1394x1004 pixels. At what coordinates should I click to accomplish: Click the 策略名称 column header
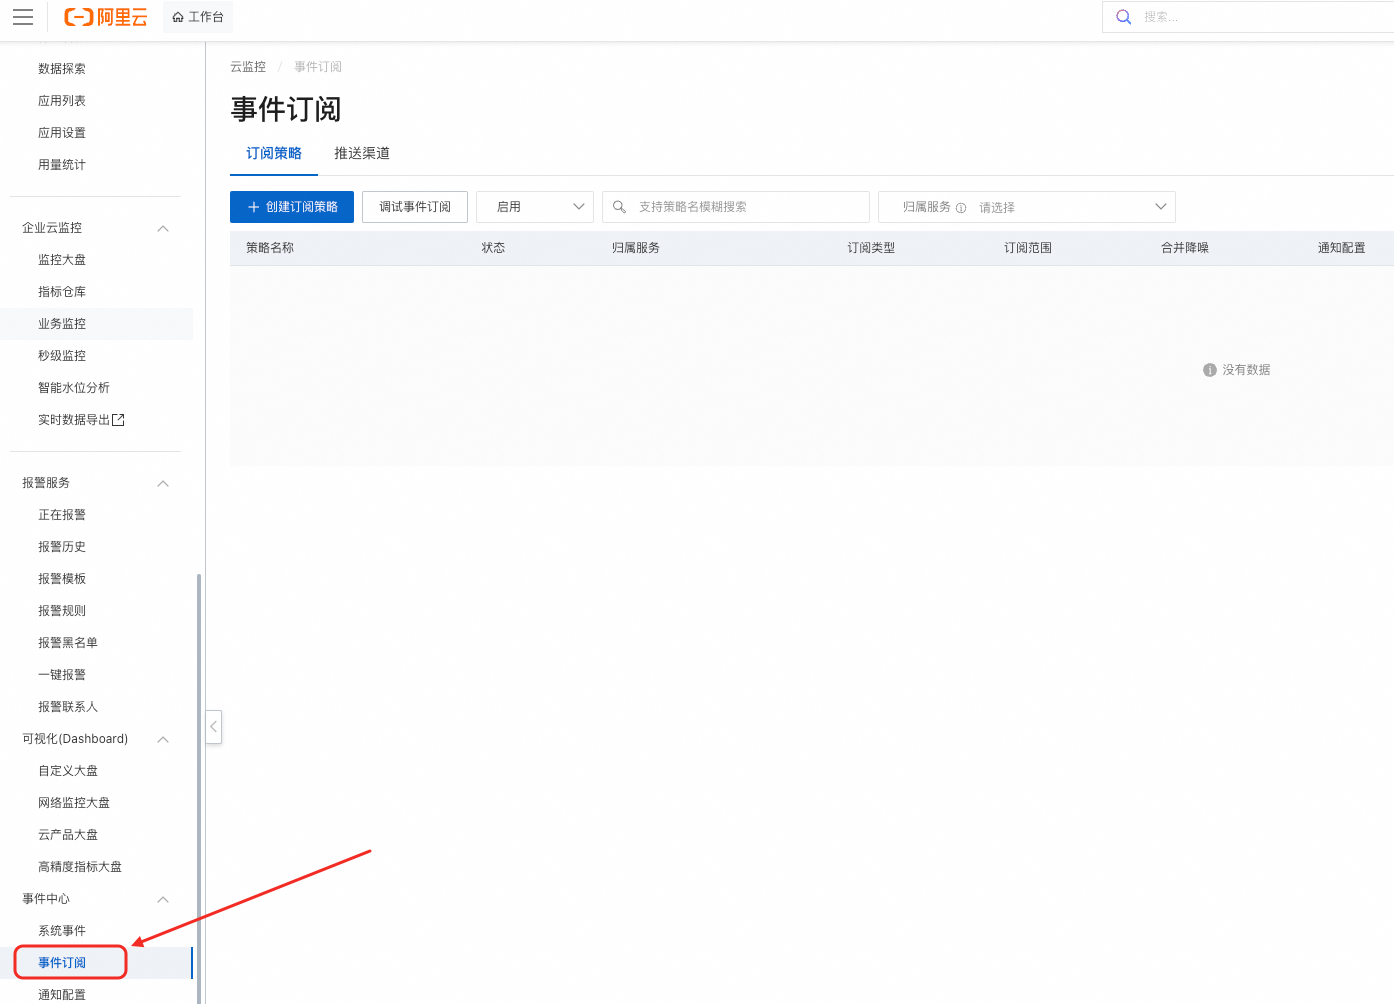tap(270, 248)
